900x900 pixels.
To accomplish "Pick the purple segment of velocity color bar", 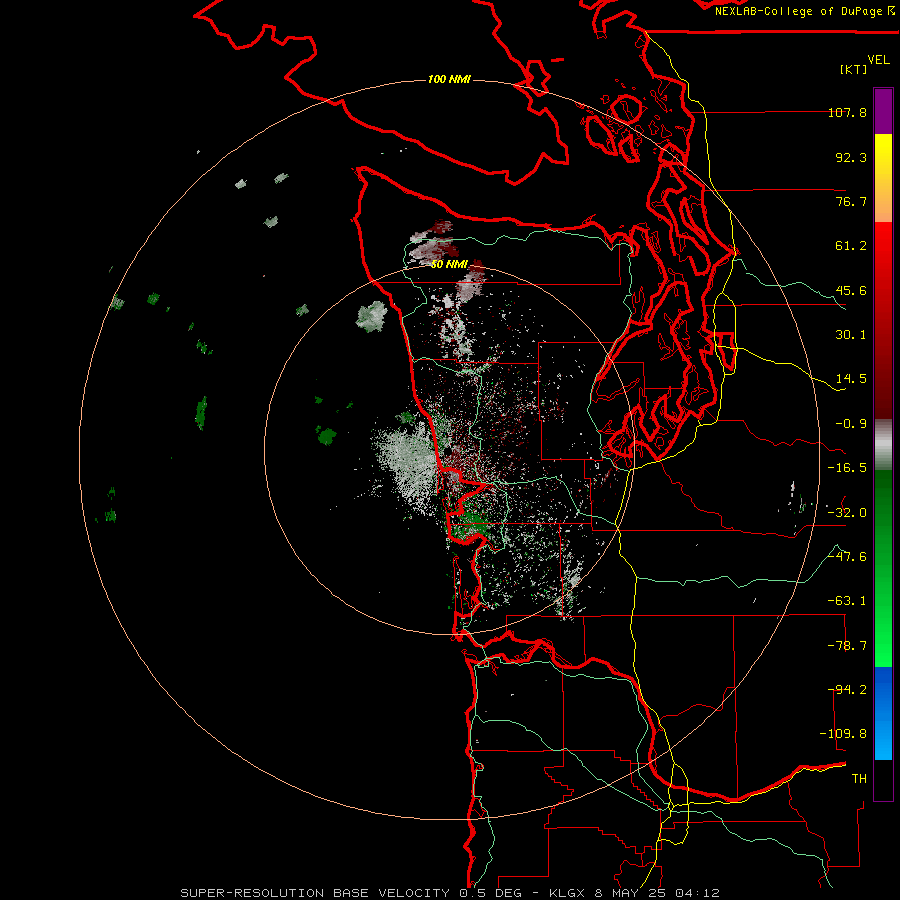I will tap(883, 111).
